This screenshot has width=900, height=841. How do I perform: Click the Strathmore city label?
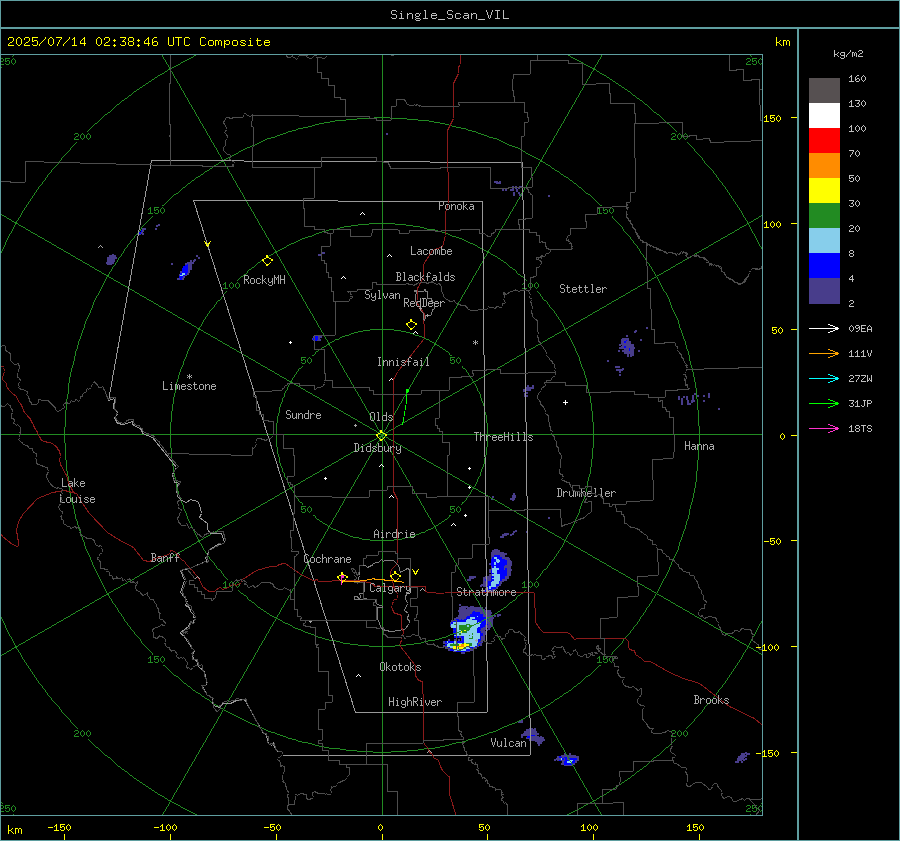[486, 592]
